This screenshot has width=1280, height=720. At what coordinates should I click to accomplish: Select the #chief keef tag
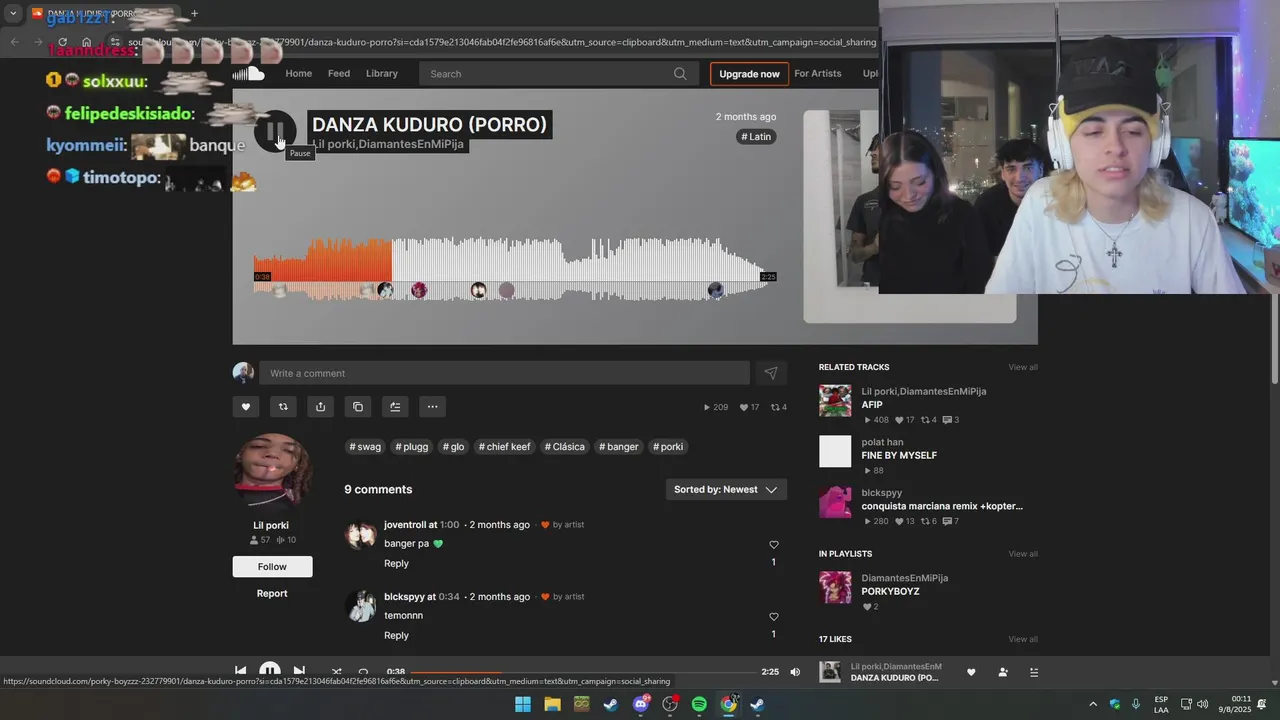[x=504, y=447]
